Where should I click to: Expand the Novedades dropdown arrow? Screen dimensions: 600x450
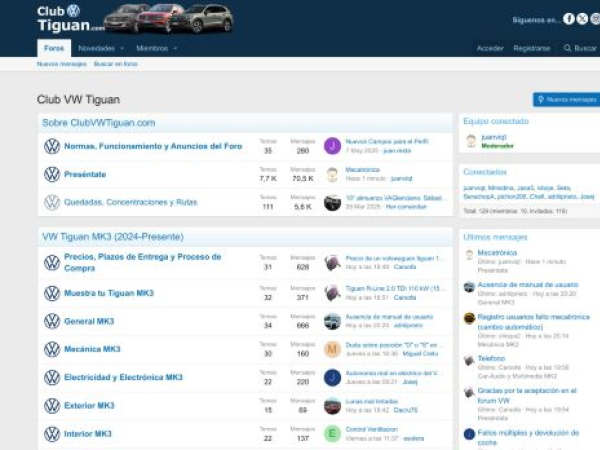point(122,48)
